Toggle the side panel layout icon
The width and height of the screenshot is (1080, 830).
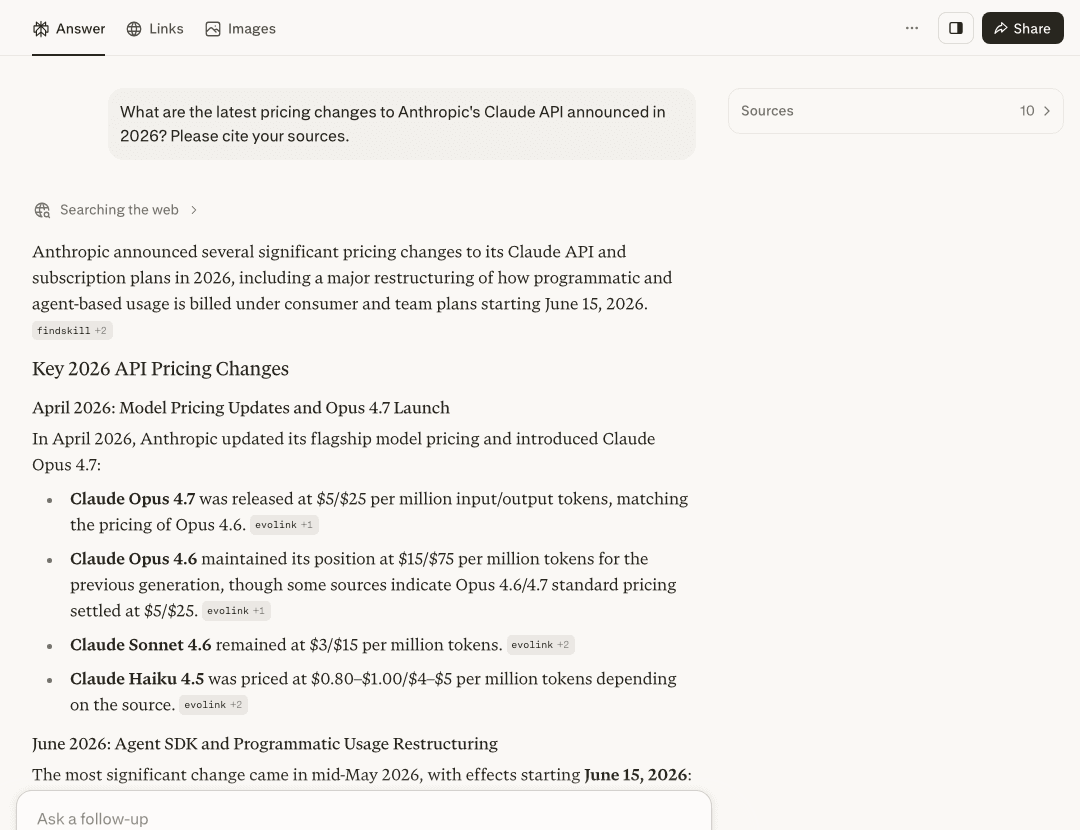click(x=956, y=28)
